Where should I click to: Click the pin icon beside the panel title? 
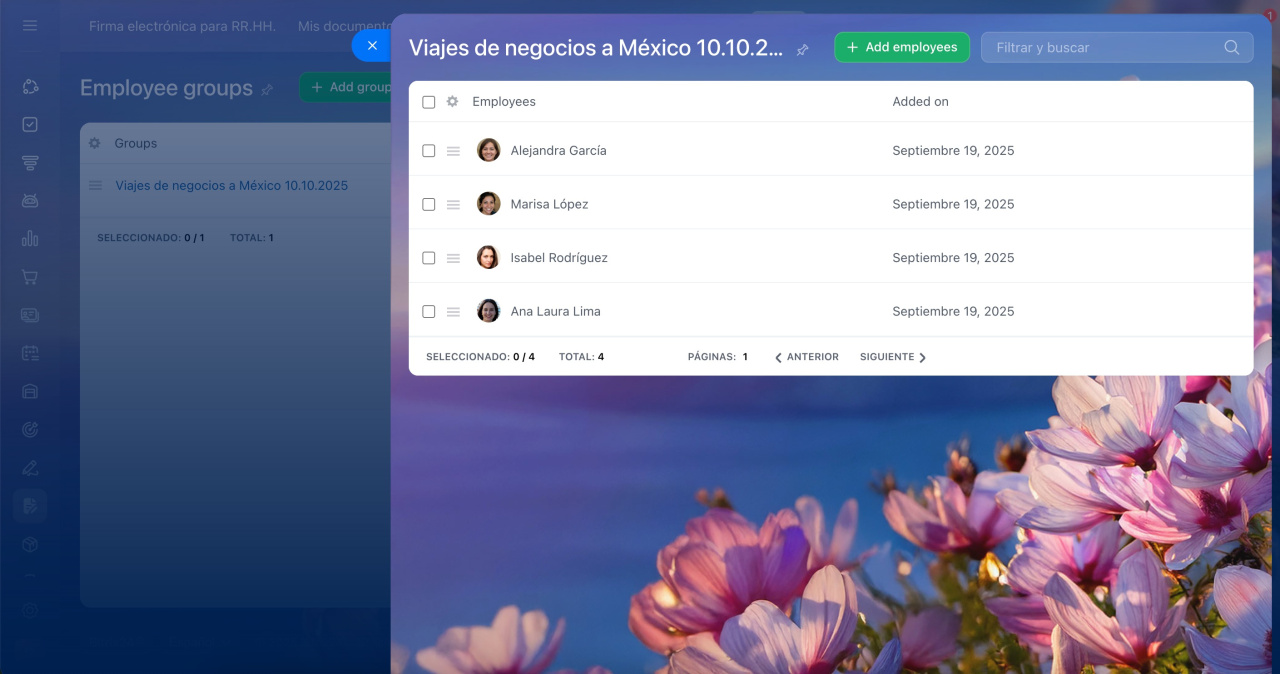point(802,50)
